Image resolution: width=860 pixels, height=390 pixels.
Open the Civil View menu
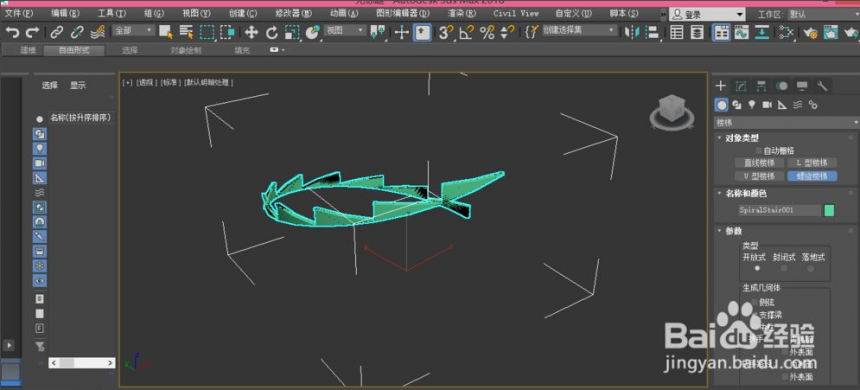(x=516, y=14)
